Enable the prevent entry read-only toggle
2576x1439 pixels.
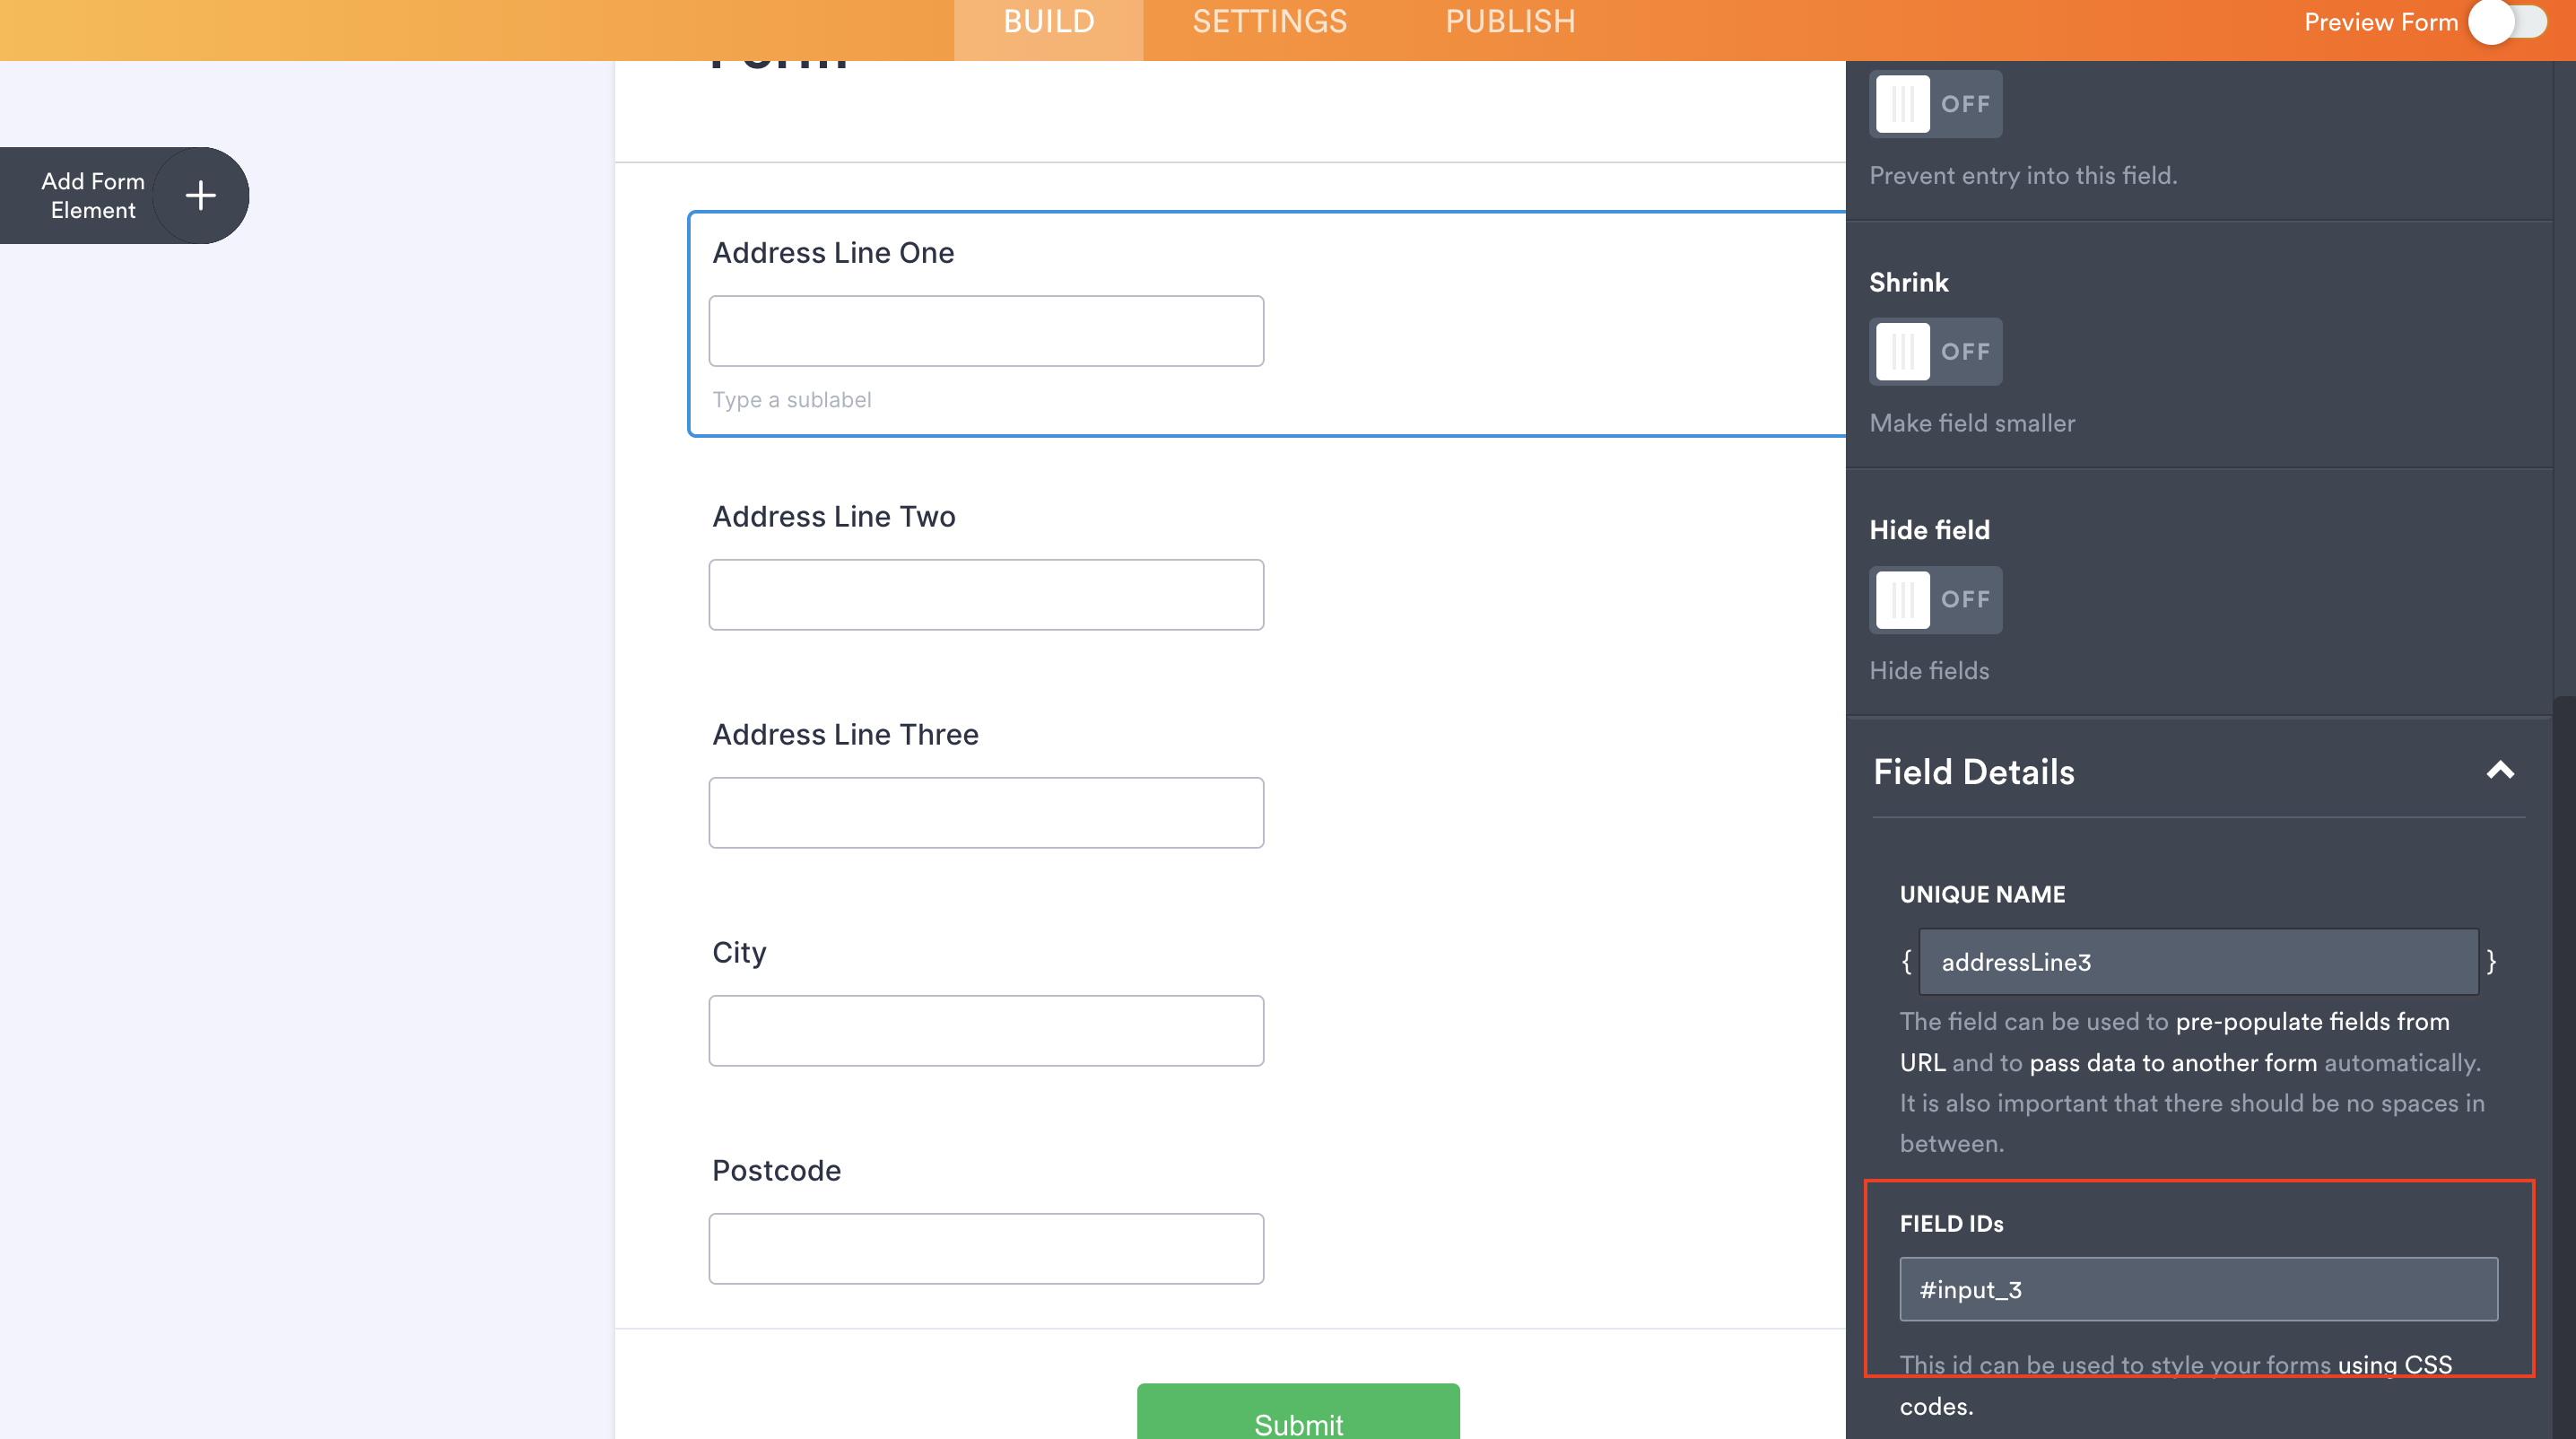pyautogui.click(x=1936, y=104)
